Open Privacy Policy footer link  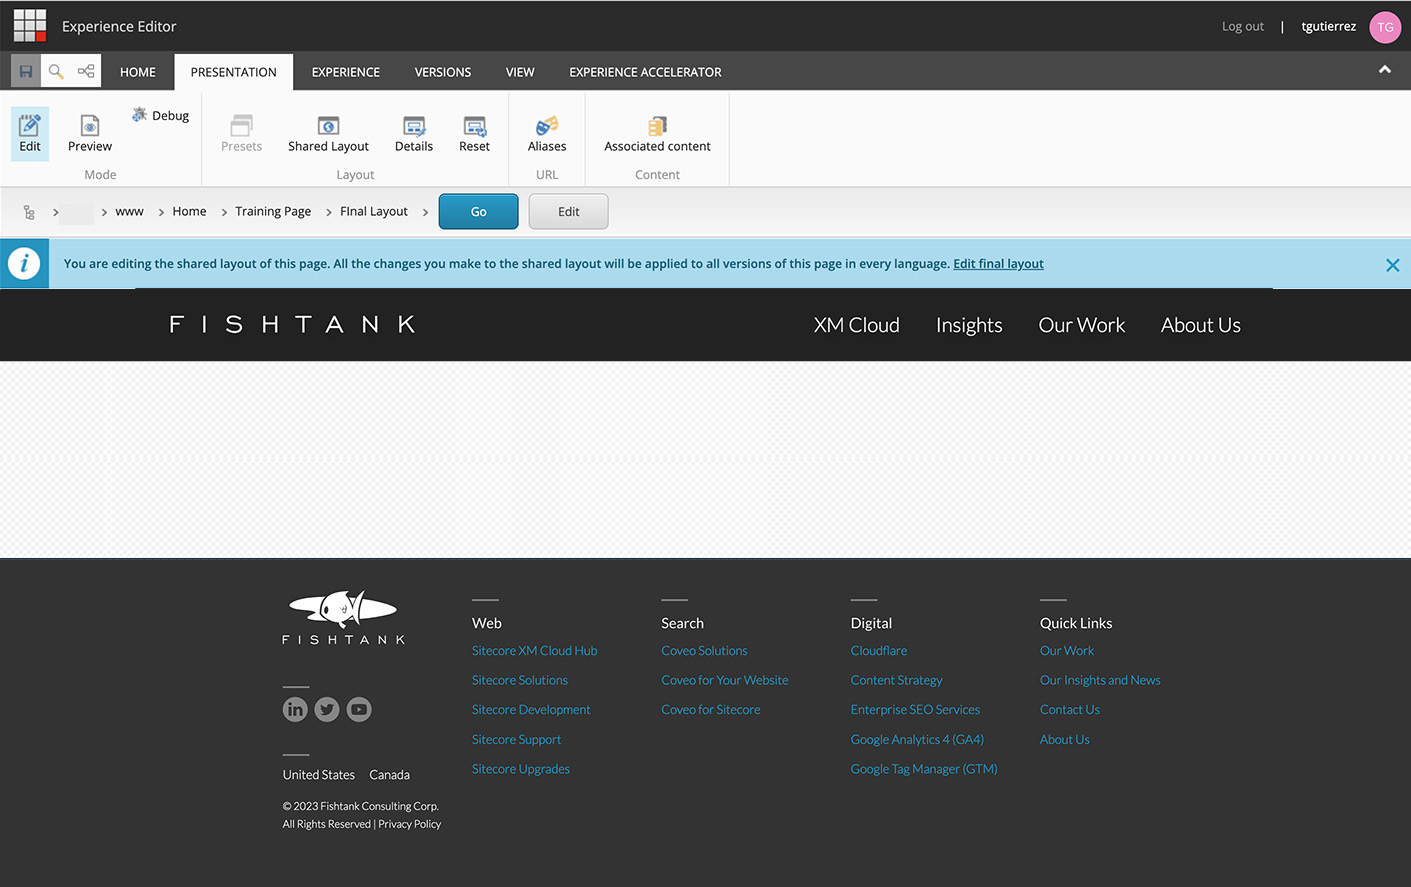click(410, 824)
